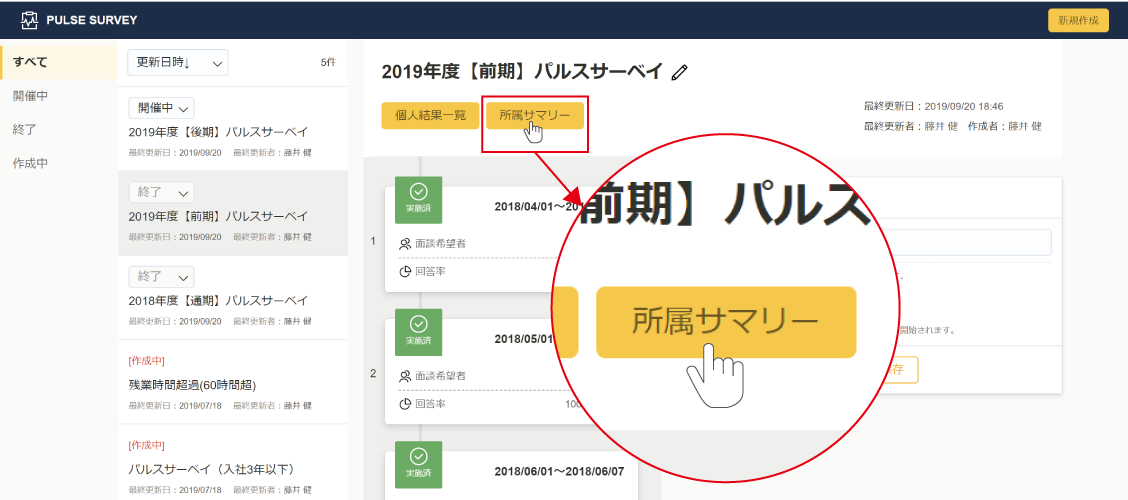Click the 回答率 pie chart icon in first card
The width and height of the screenshot is (1128, 500).
point(405,271)
